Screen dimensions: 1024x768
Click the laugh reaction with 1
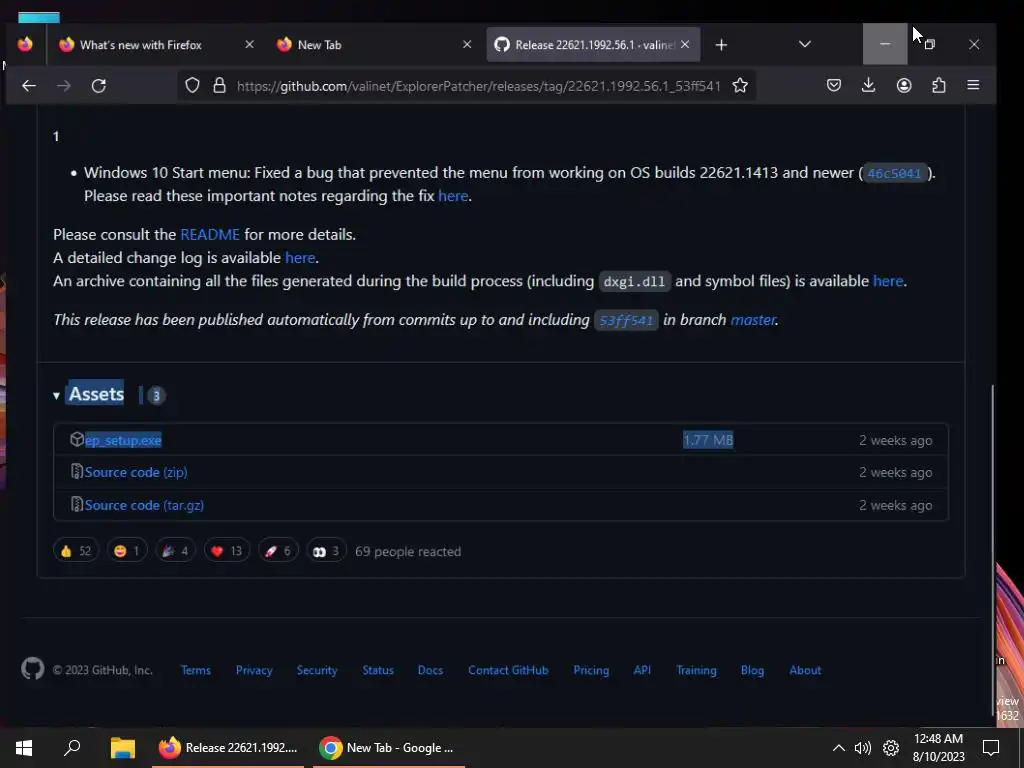(x=127, y=551)
